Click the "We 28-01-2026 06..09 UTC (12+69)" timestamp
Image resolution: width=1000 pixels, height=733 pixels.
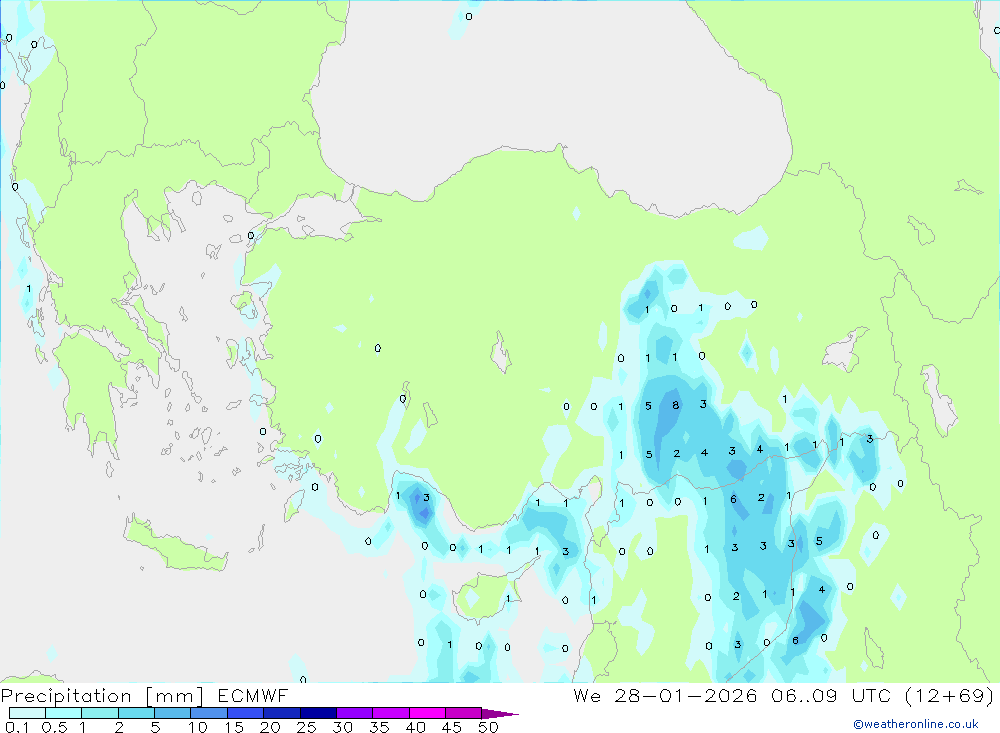coord(784,695)
